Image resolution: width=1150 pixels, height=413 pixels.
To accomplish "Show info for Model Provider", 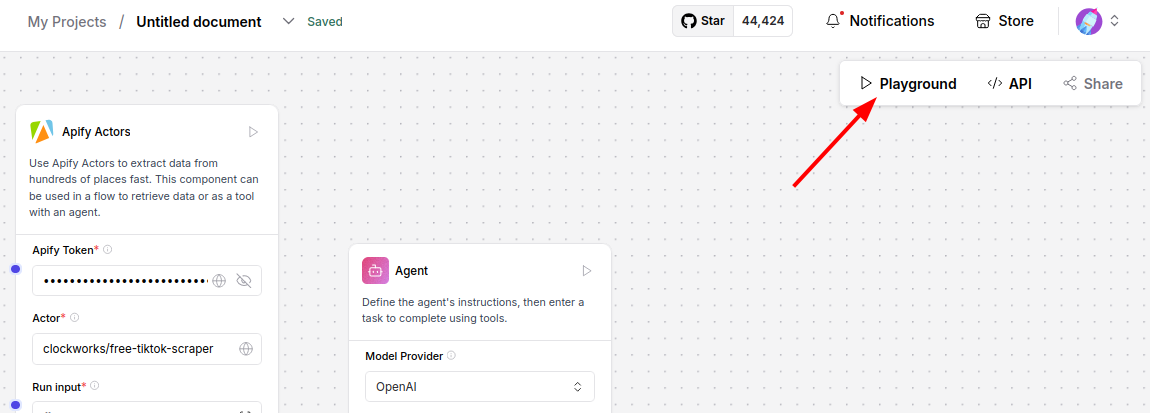I will point(451,356).
